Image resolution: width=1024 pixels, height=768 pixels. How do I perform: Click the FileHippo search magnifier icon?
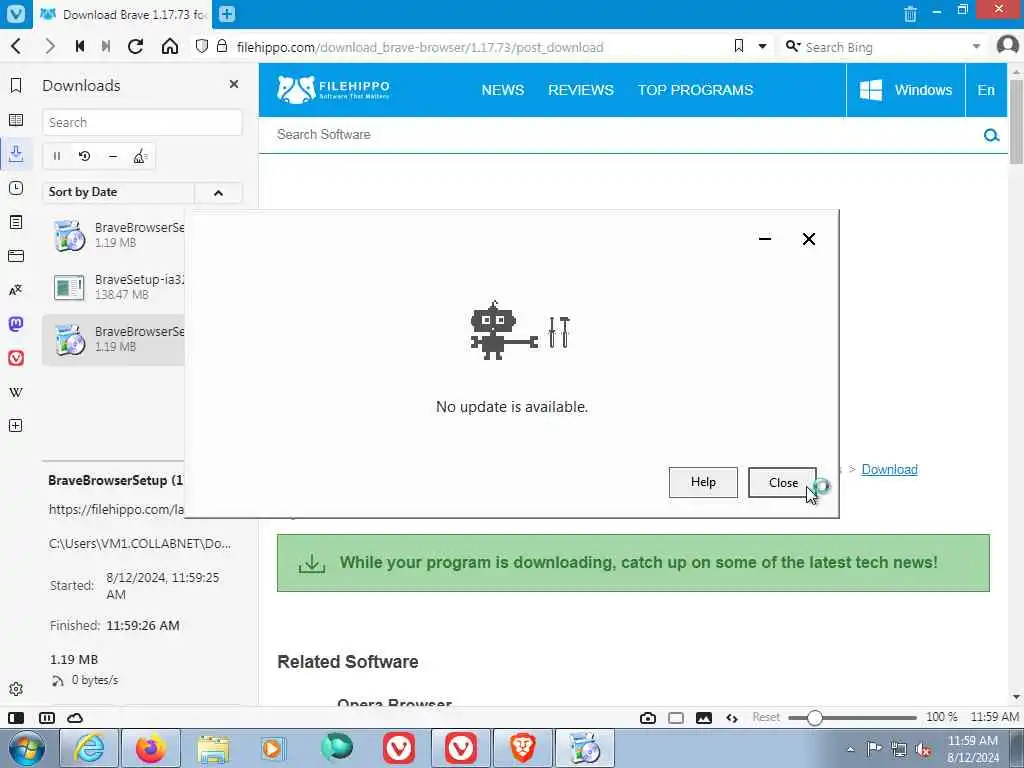(x=991, y=135)
